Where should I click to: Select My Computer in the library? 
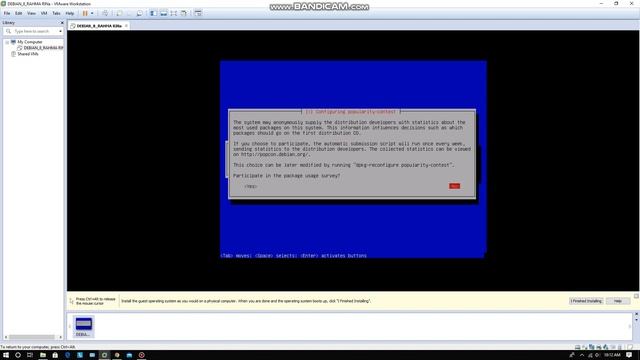[29, 42]
